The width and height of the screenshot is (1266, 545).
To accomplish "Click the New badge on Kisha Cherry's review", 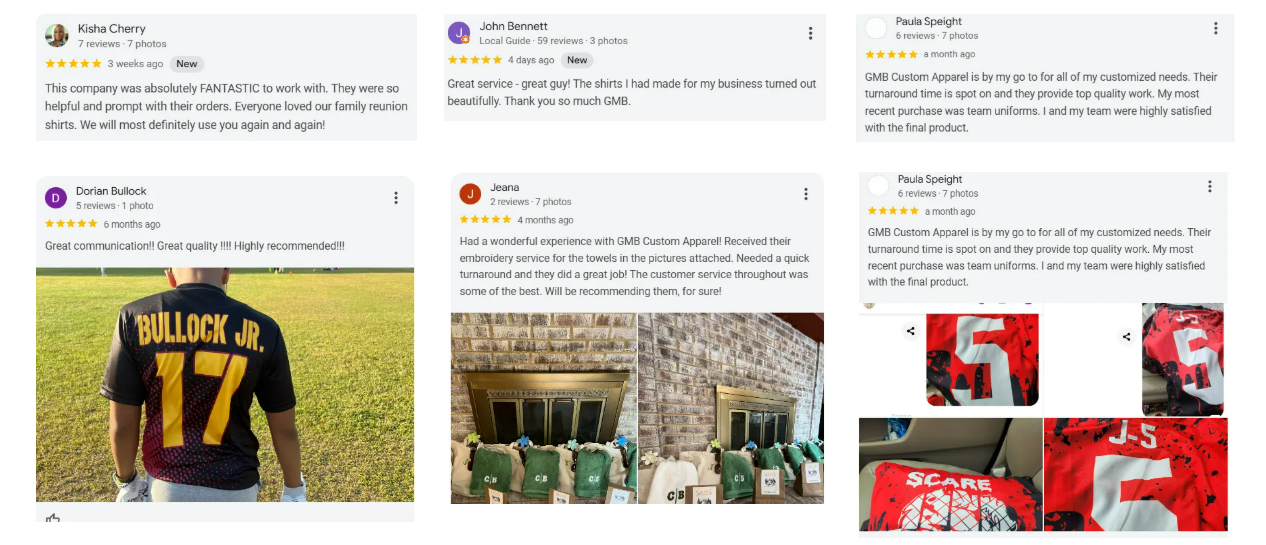I will coord(186,64).
